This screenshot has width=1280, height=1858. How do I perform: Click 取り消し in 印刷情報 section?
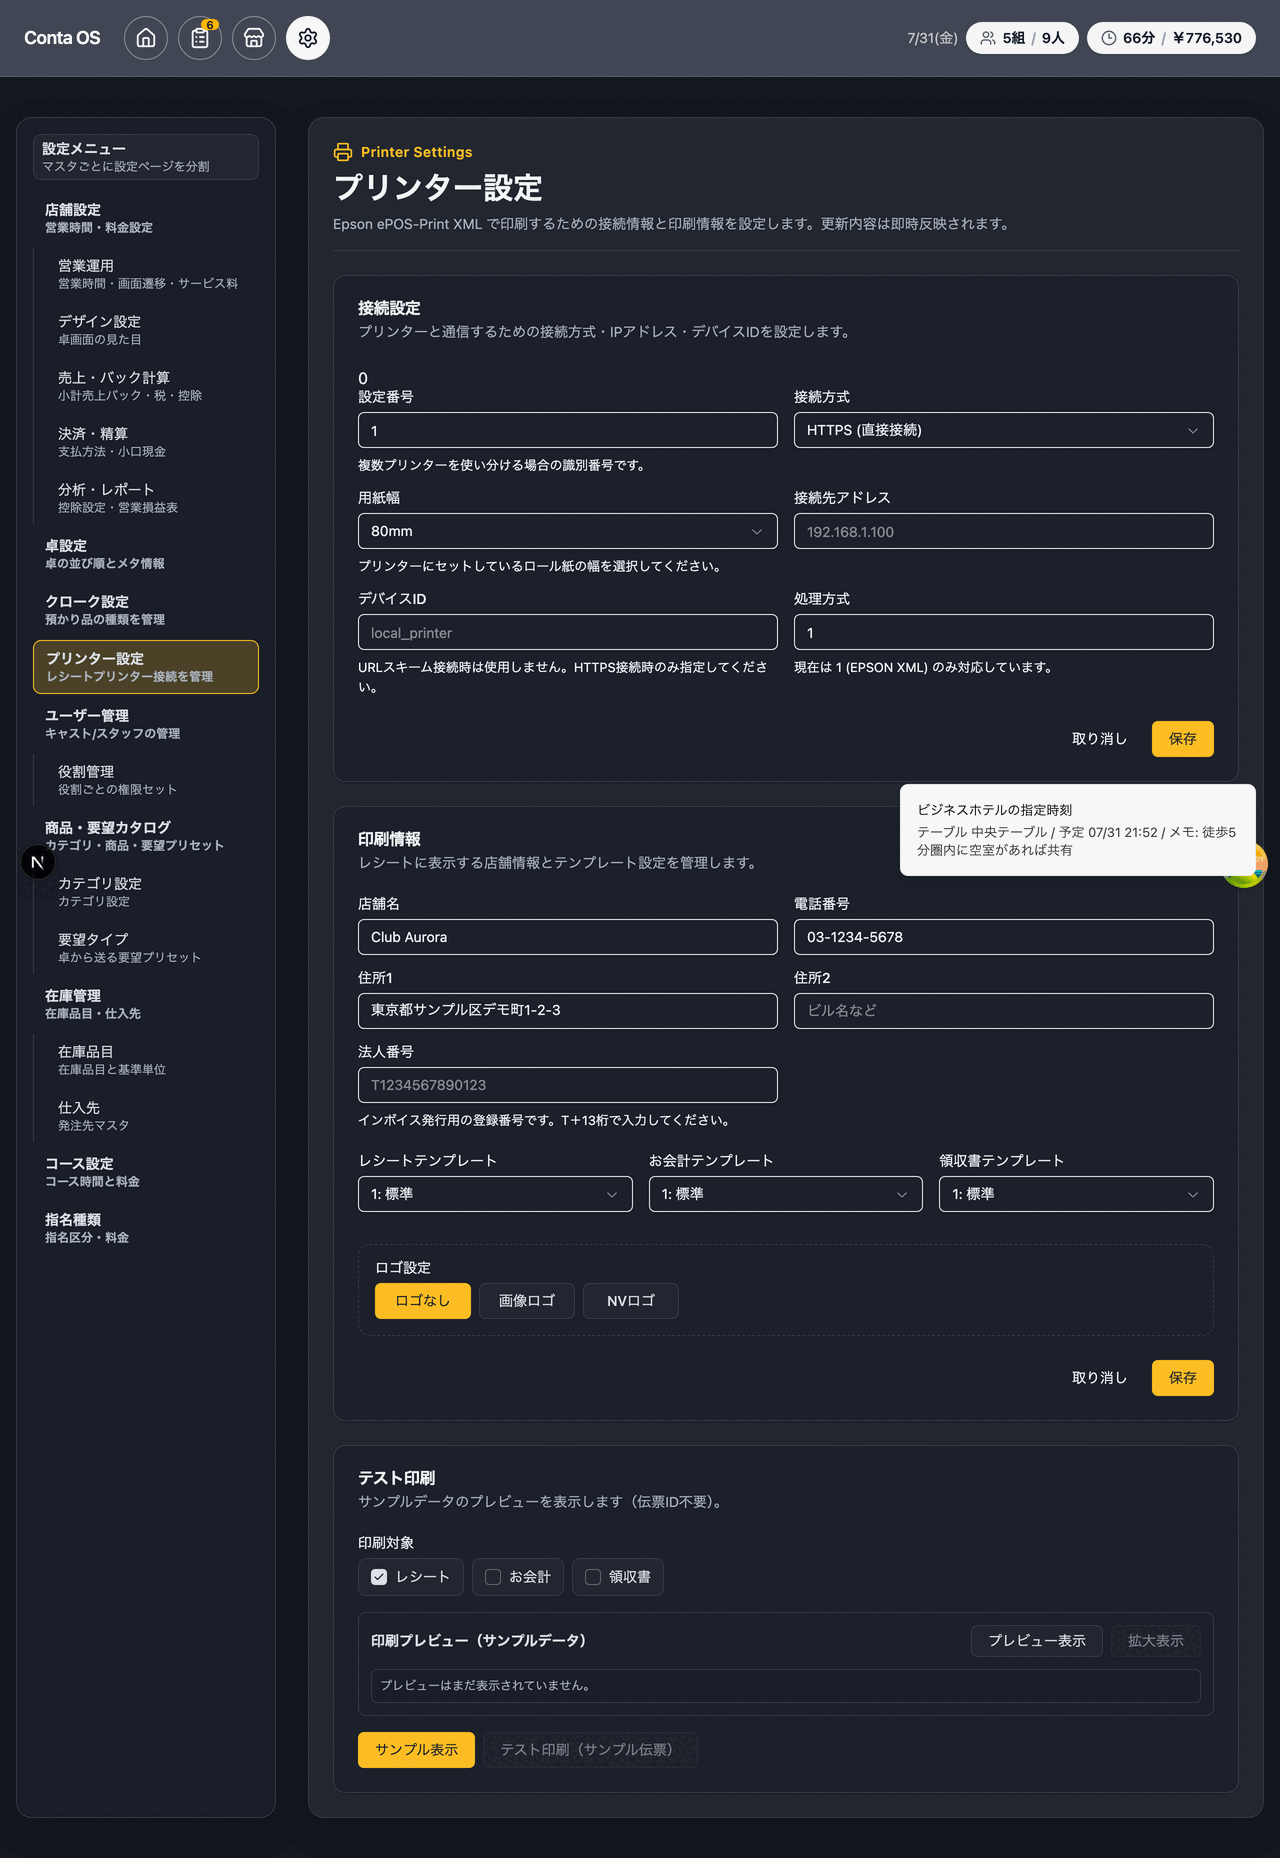click(1099, 1378)
